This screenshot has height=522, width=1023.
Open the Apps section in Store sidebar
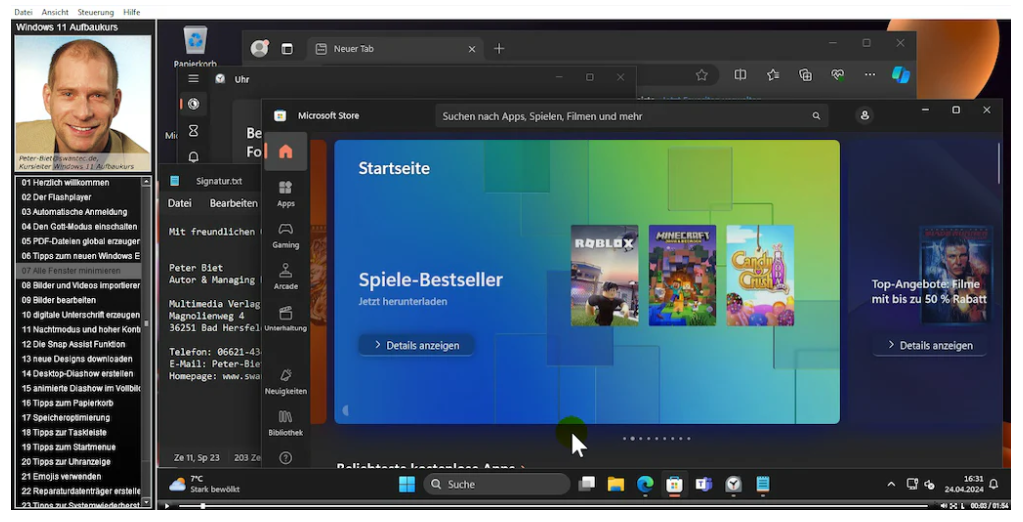(285, 193)
